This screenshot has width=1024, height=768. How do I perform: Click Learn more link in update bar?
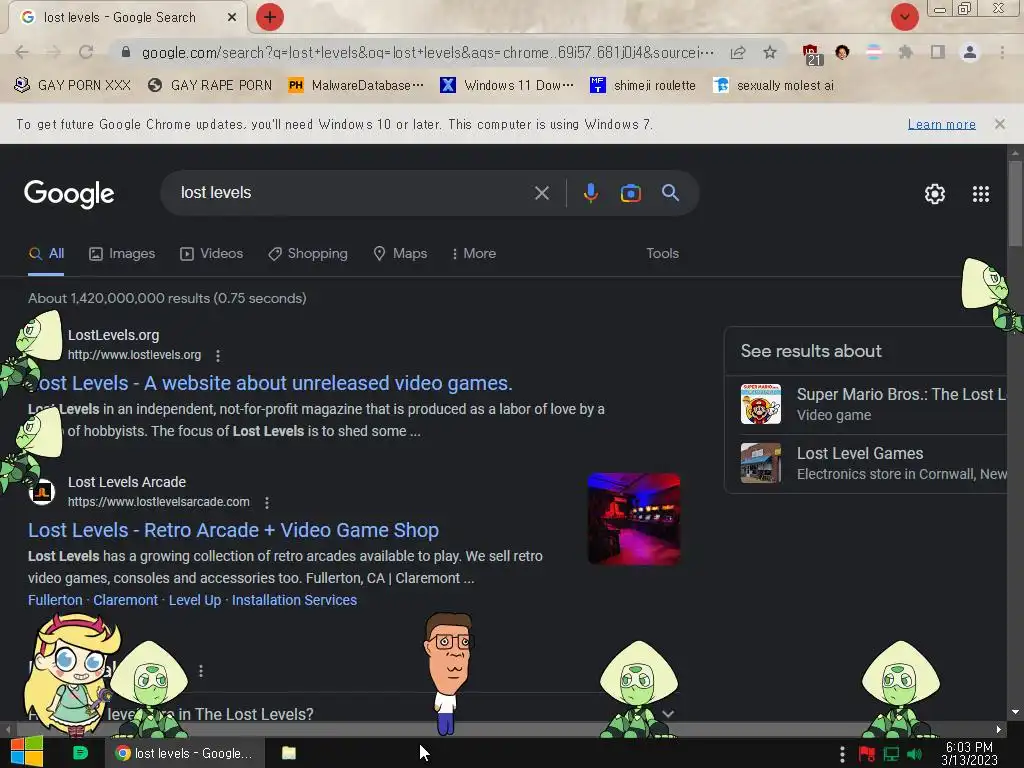[x=942, y=124]
